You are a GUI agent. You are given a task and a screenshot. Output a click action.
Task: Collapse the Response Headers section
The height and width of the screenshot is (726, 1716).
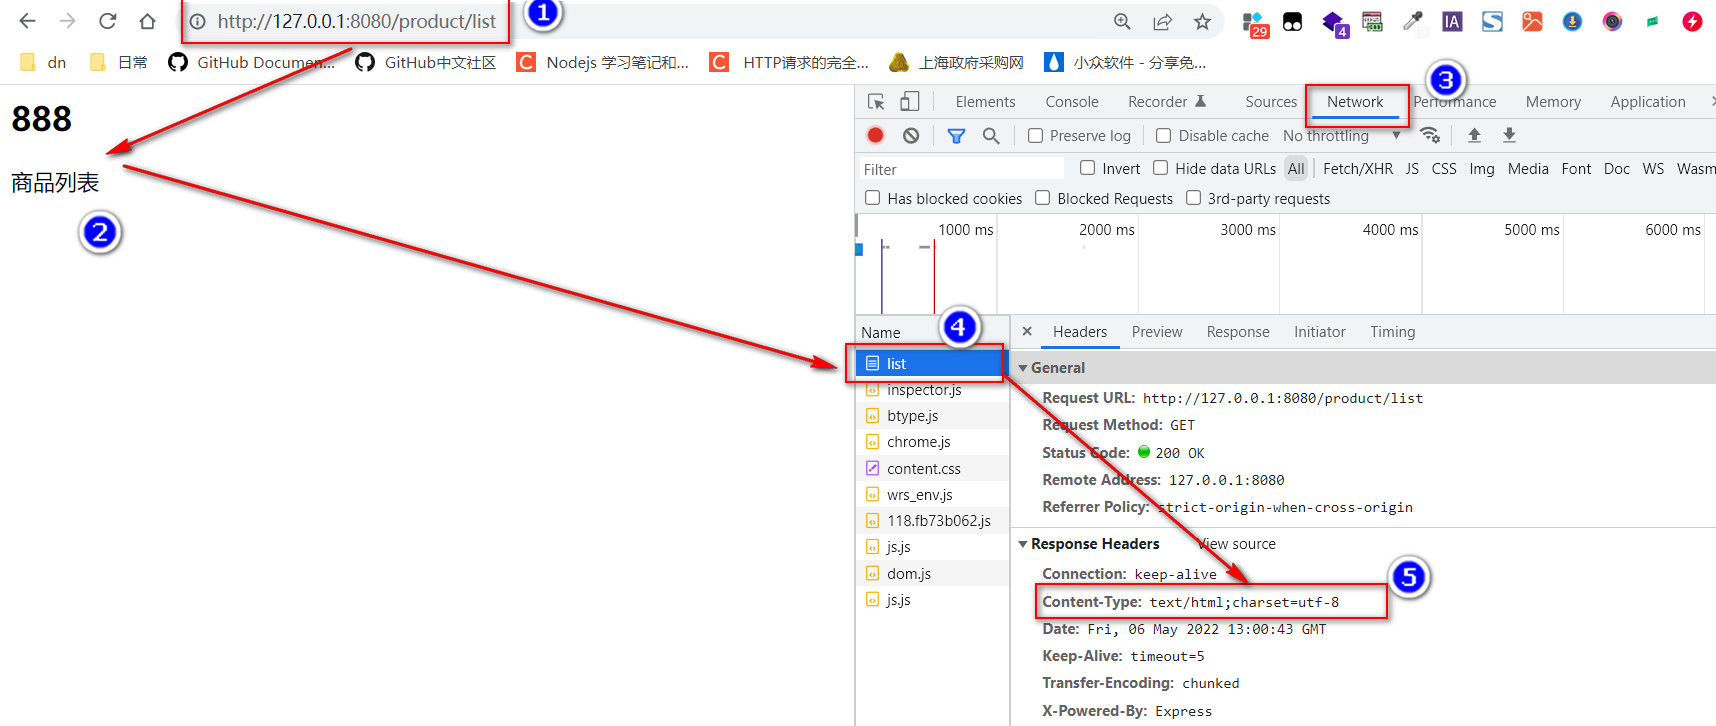(1023, 544)
